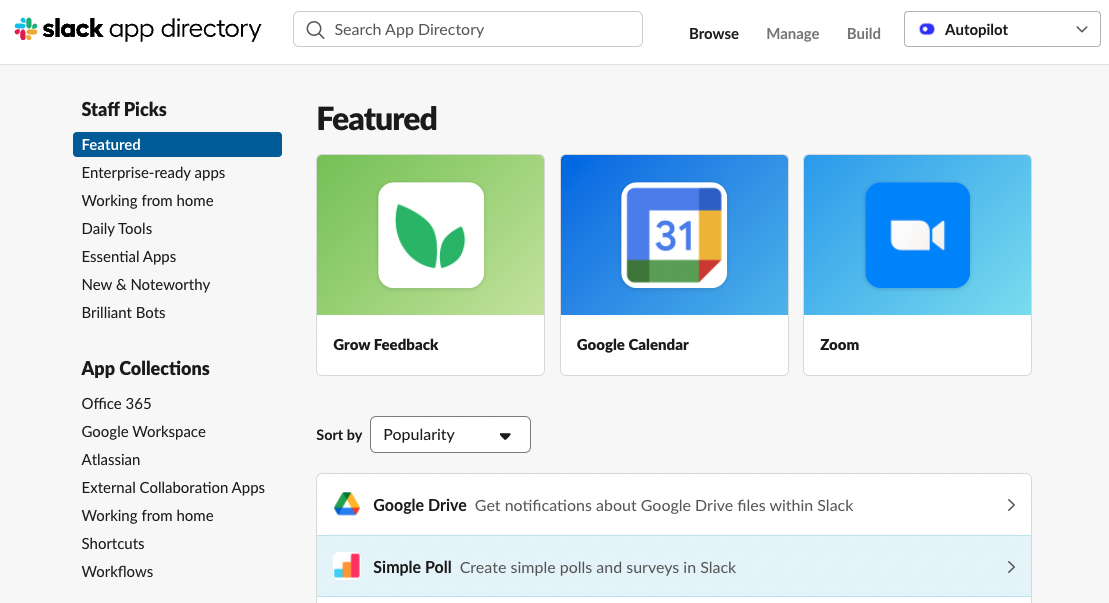This screenshot has width=1109, height=603.
Task: Click the Simple Poll description text
Action: (598, 568)
